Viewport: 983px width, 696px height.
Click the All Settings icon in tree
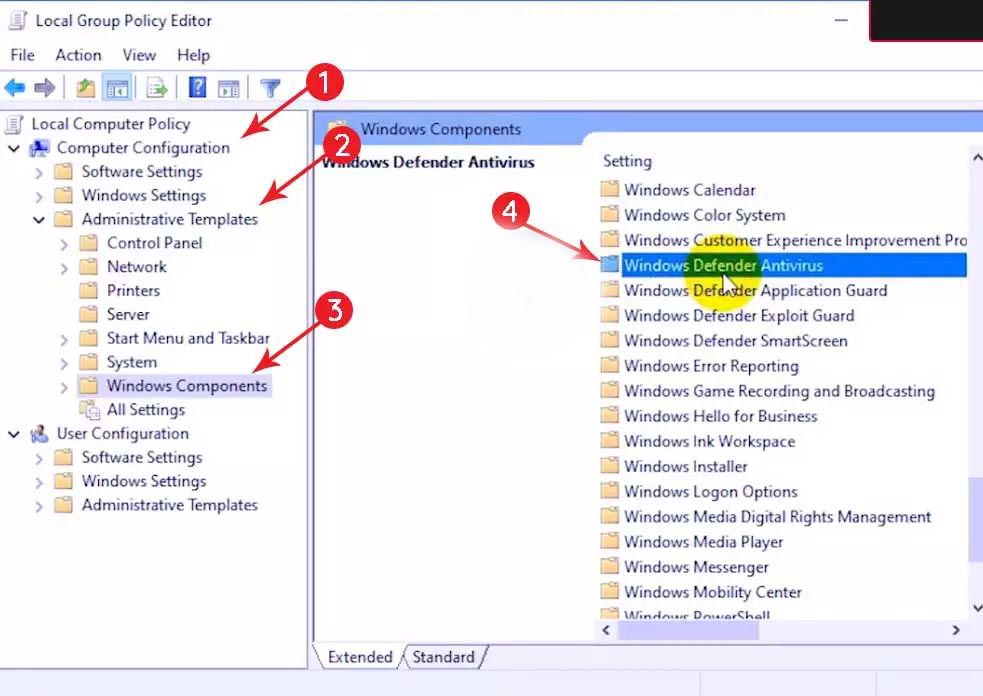[90, 410]
